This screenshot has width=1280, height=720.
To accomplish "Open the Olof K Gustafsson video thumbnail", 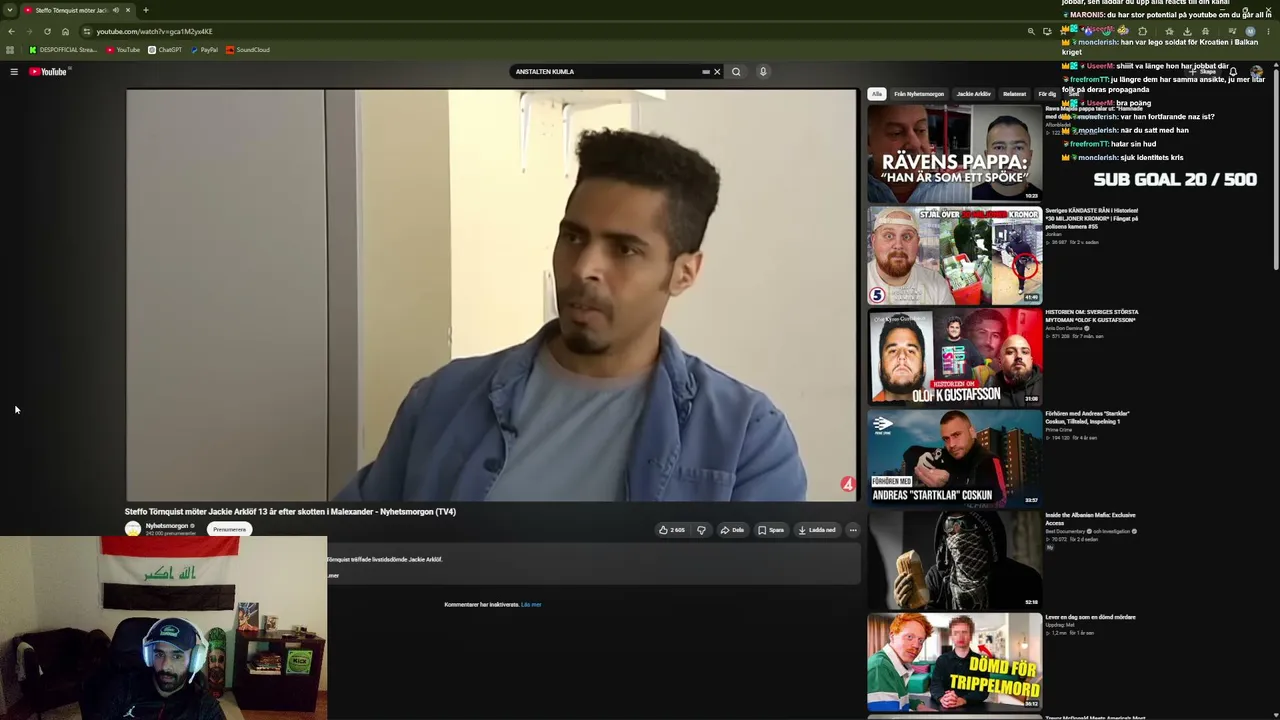I will coord(955,357).
